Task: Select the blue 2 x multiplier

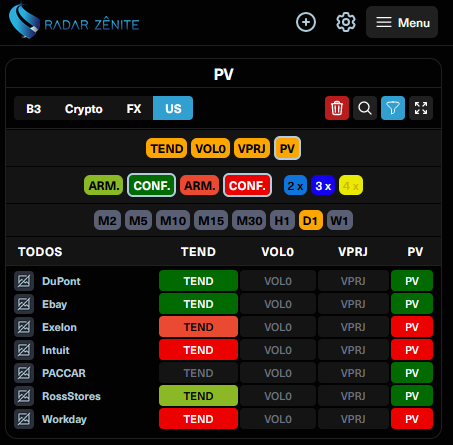Action: point(295,185)
